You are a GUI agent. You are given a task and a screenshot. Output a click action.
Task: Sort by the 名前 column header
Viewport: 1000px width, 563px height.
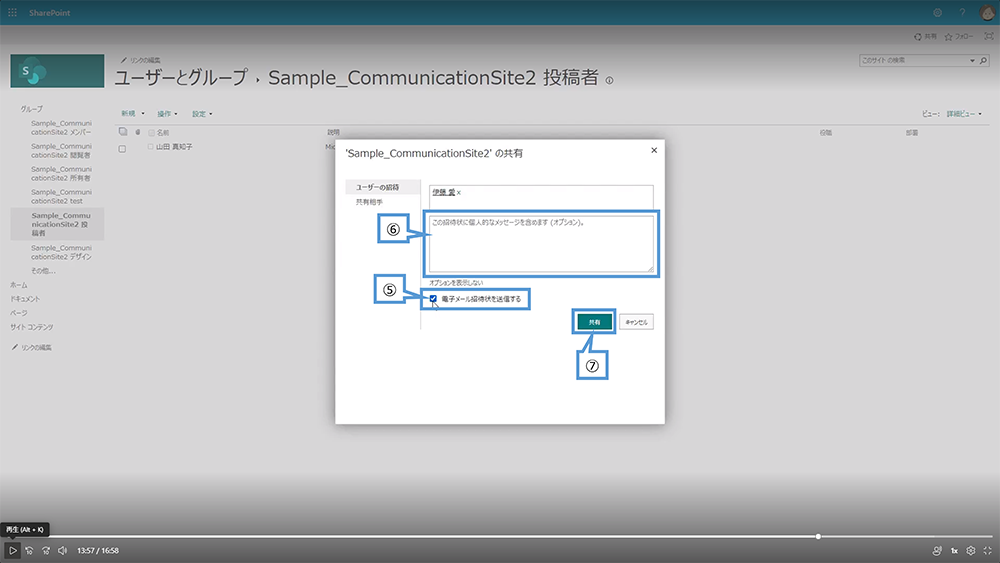163,133
